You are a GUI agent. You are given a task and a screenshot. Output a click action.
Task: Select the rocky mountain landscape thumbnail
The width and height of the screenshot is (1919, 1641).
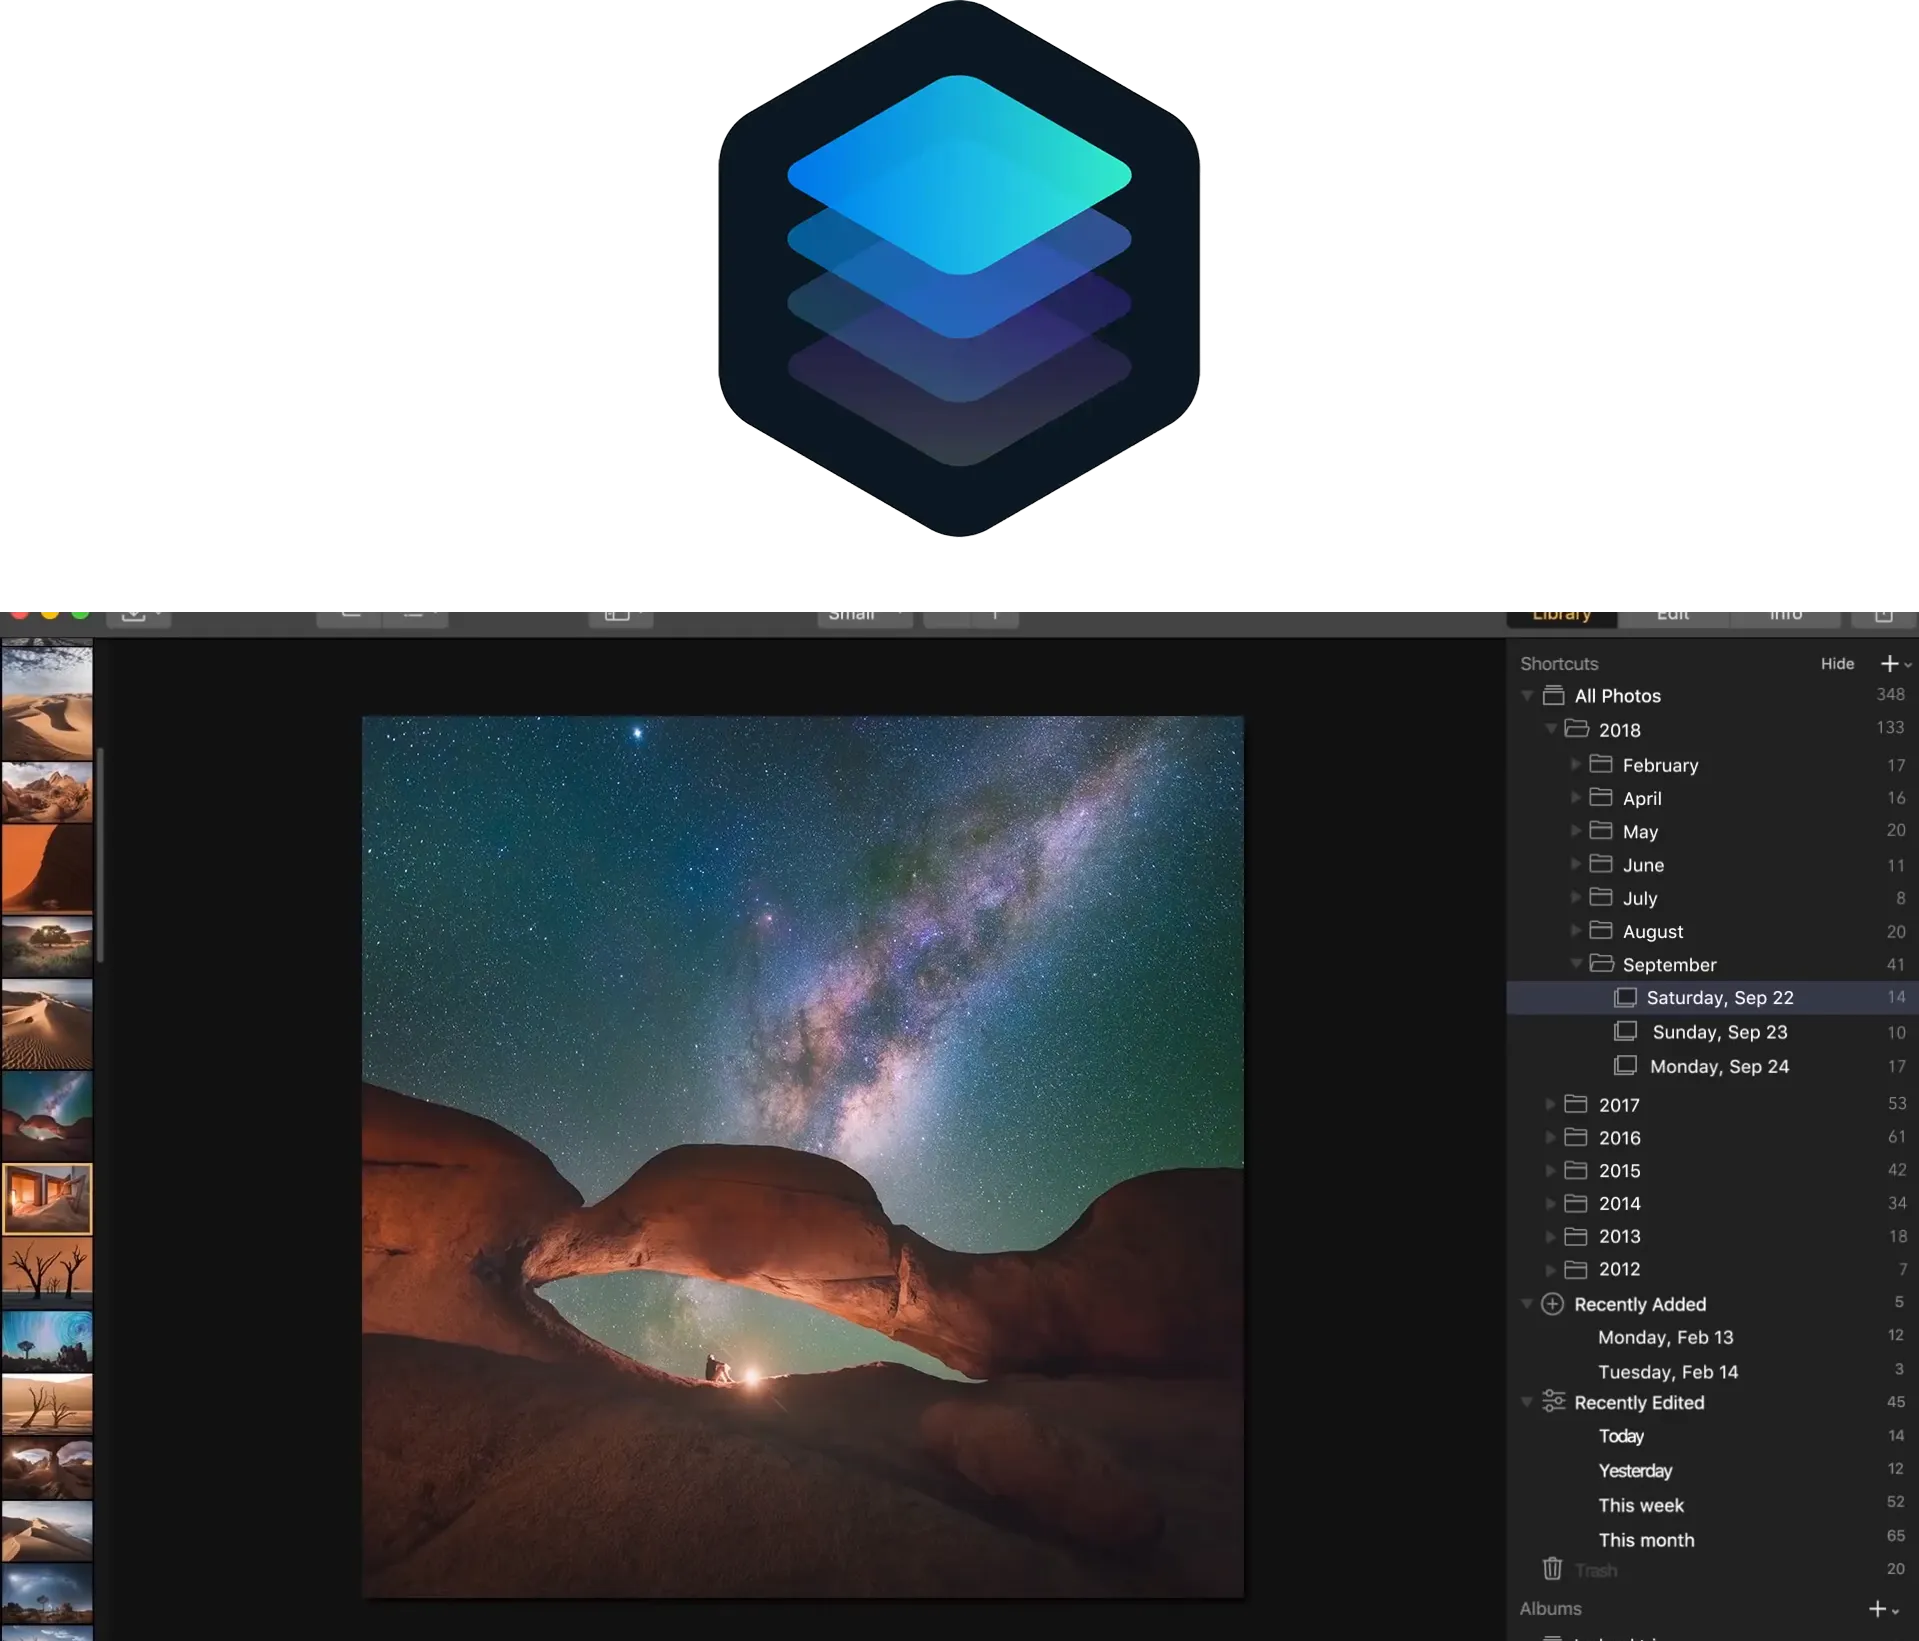(x=47, y=792)
